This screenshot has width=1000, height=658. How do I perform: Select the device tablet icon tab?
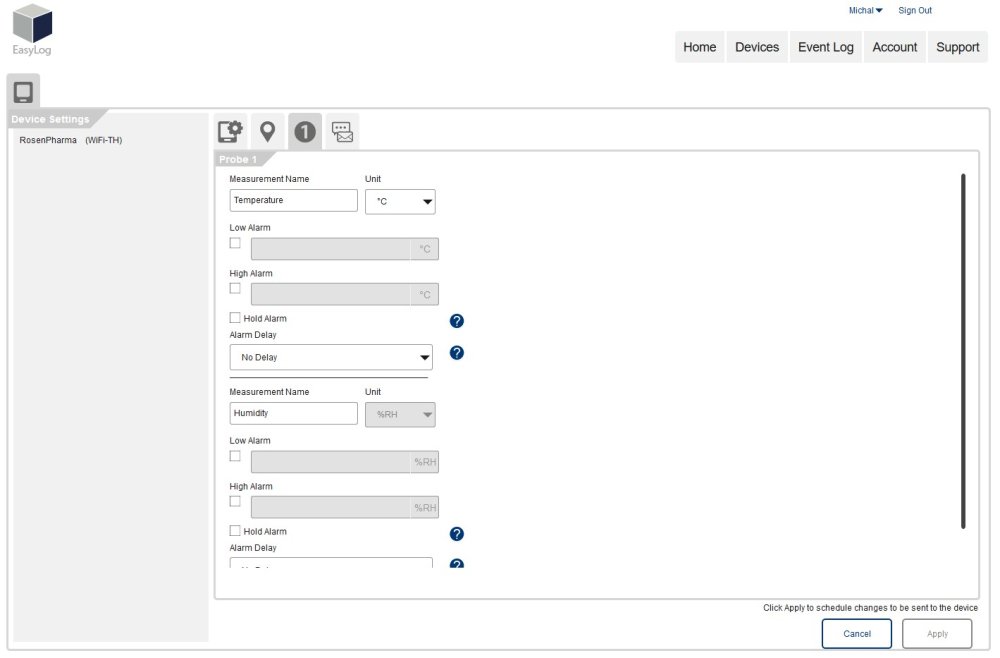point(23,92)
